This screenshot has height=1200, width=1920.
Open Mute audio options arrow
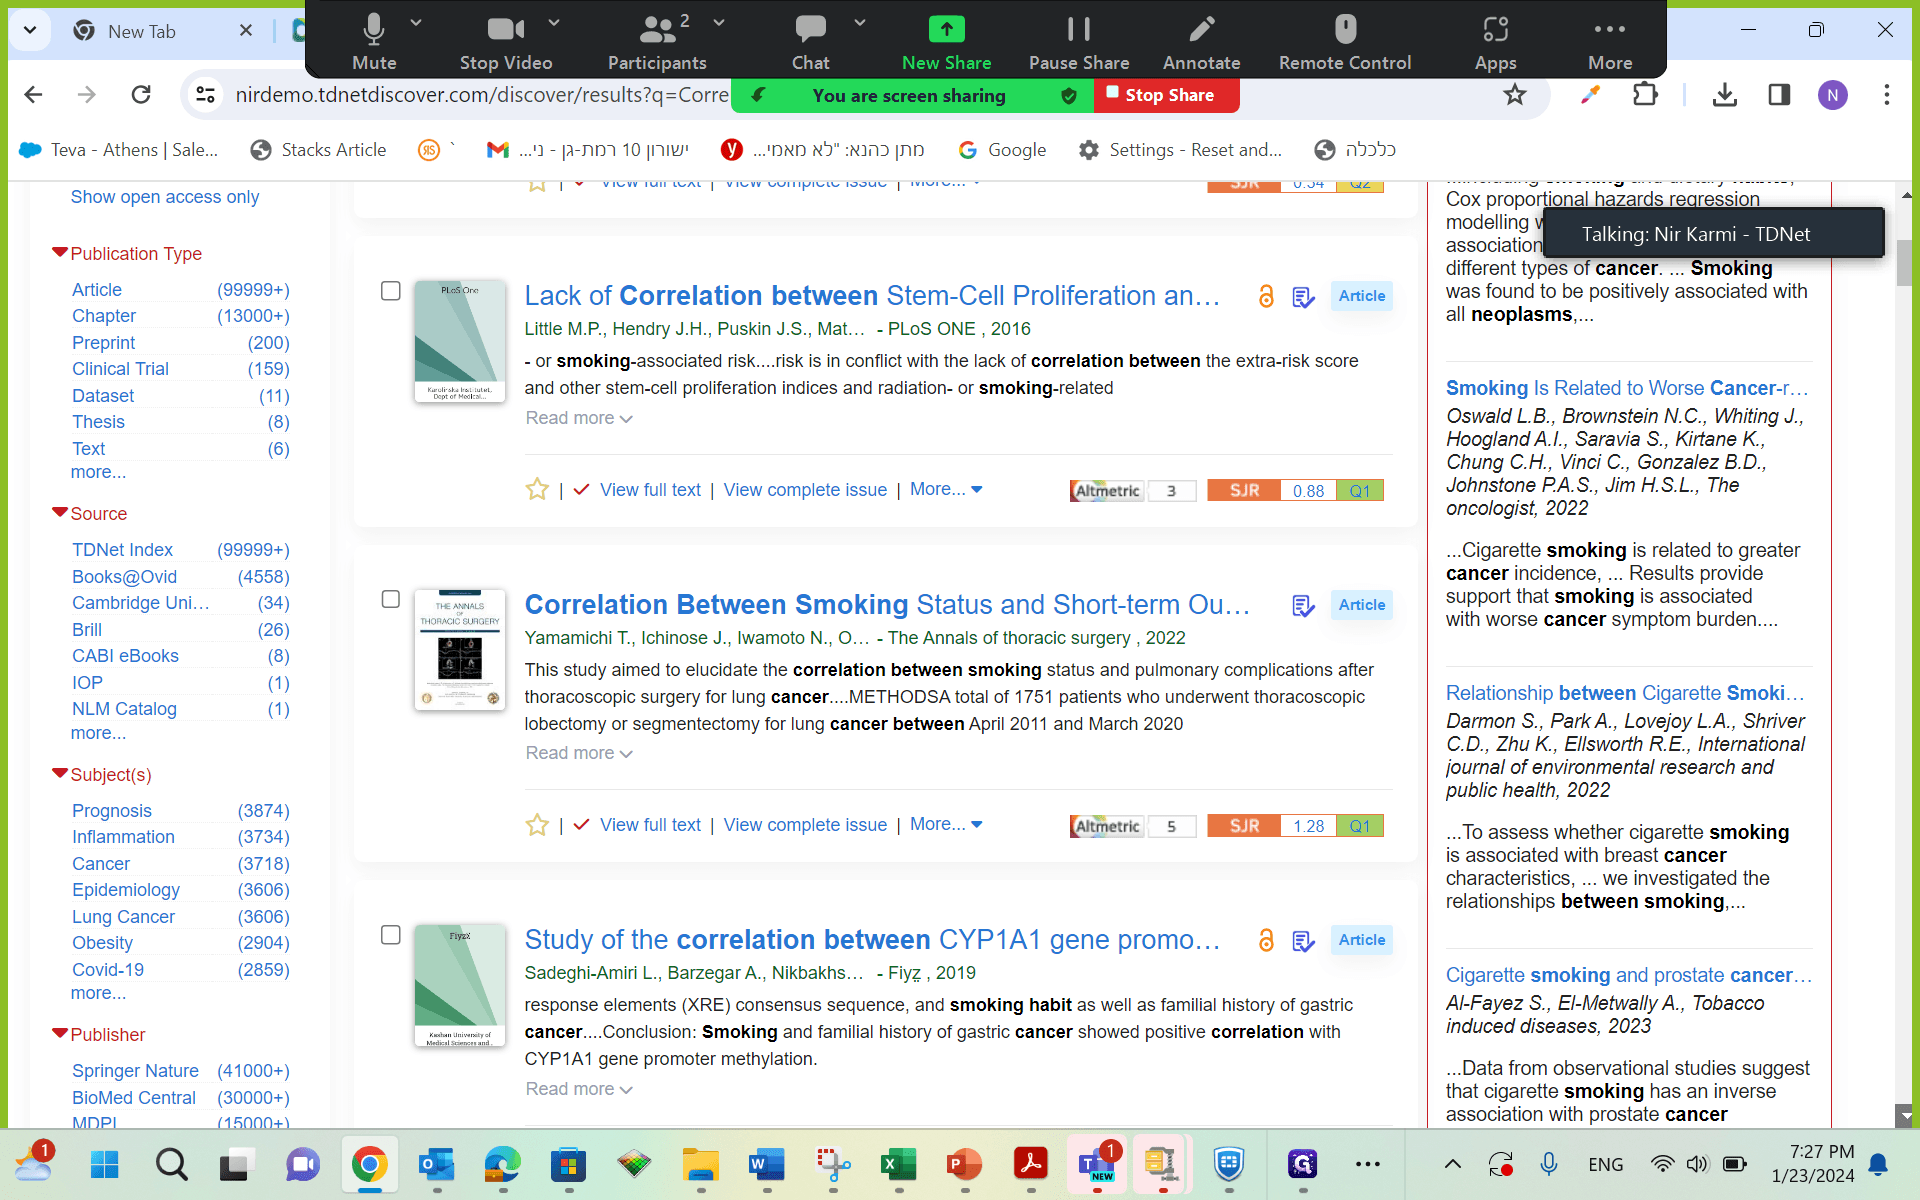click(416, 22)
